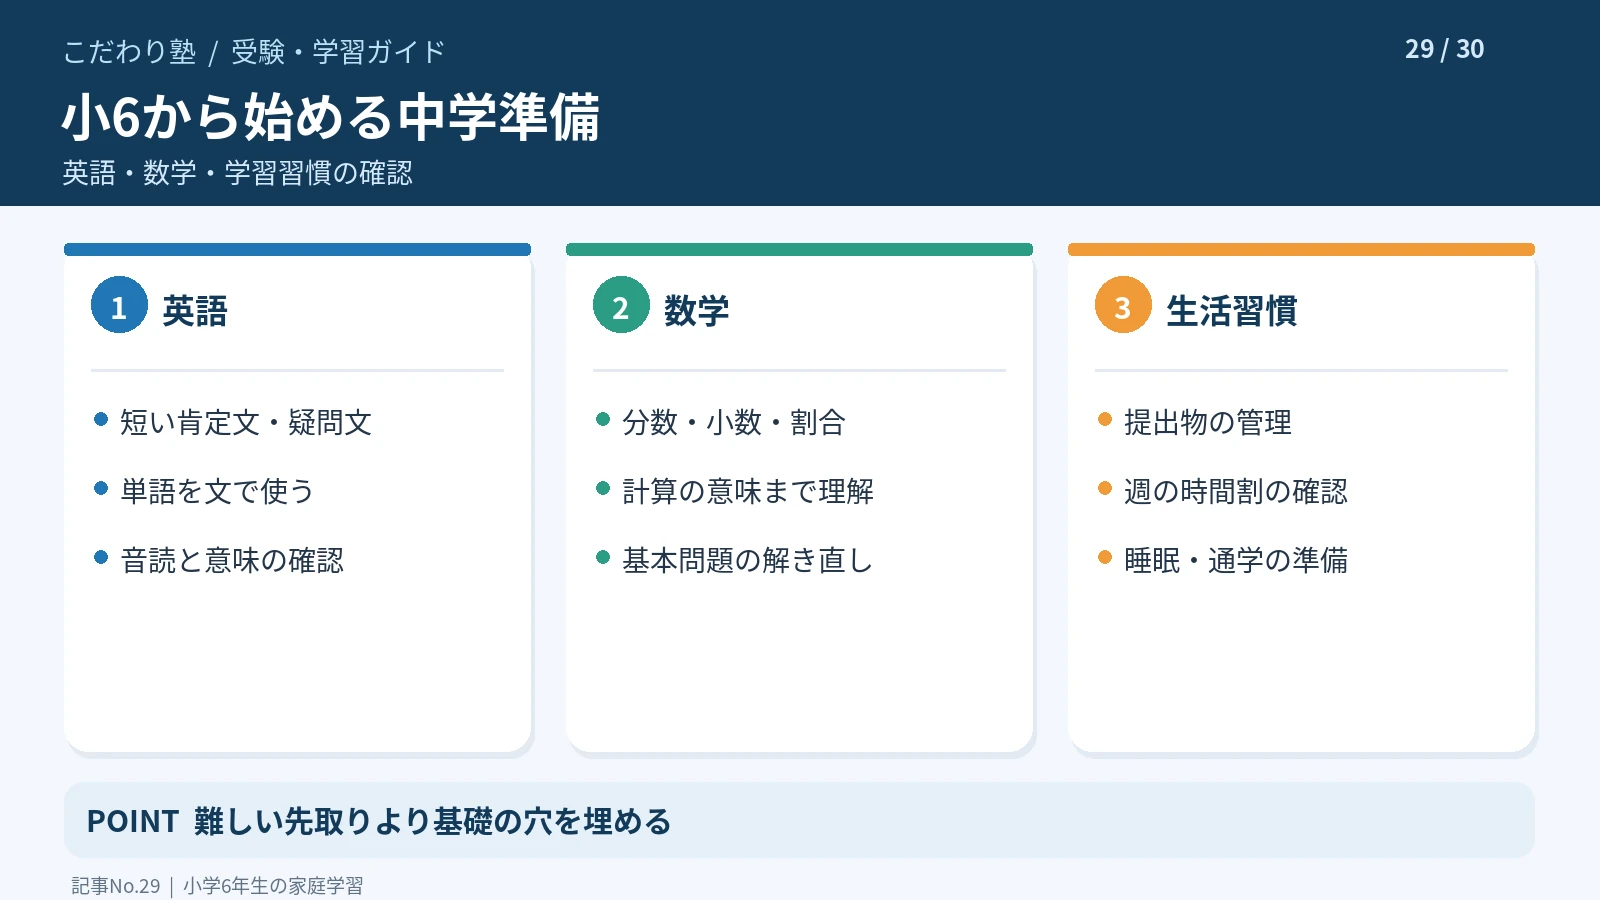Select bullet 音読と意味の確認
Viewport: 1600px width, 900px height.
tap(232, 561)
